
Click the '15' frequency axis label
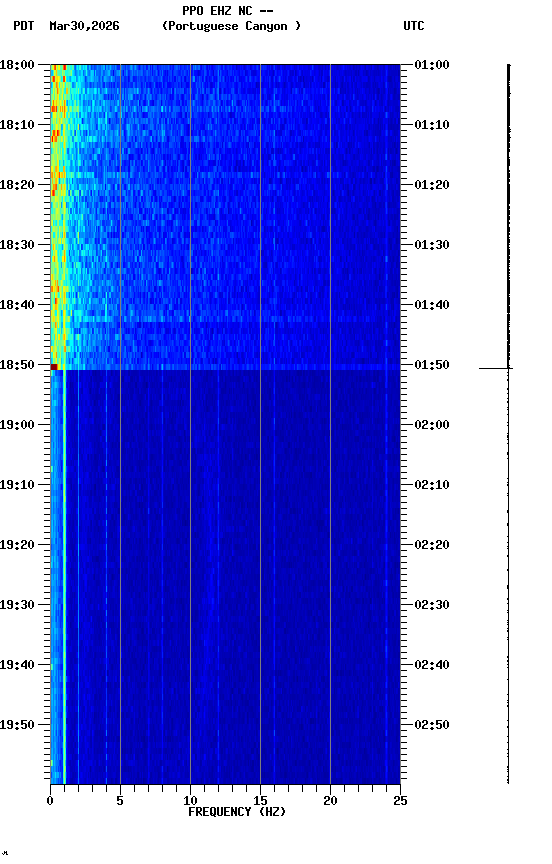(260, 801)
